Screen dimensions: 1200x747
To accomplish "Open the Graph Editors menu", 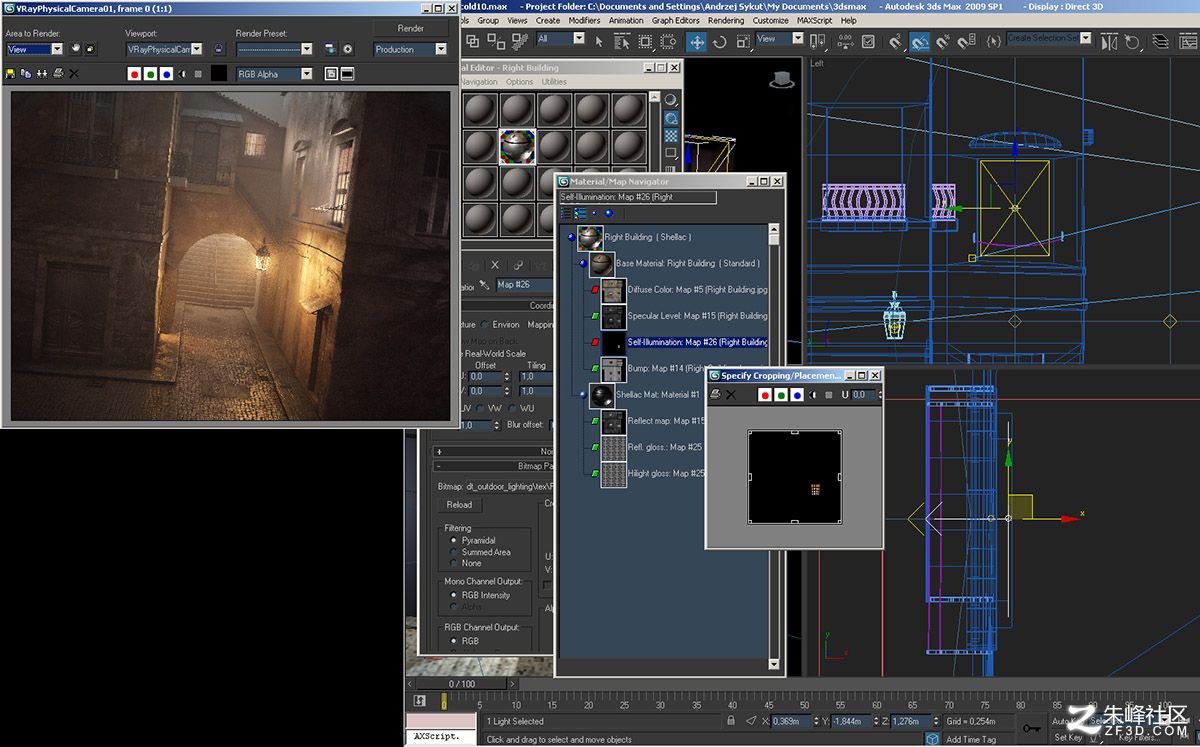I will (x=676, y=20).
